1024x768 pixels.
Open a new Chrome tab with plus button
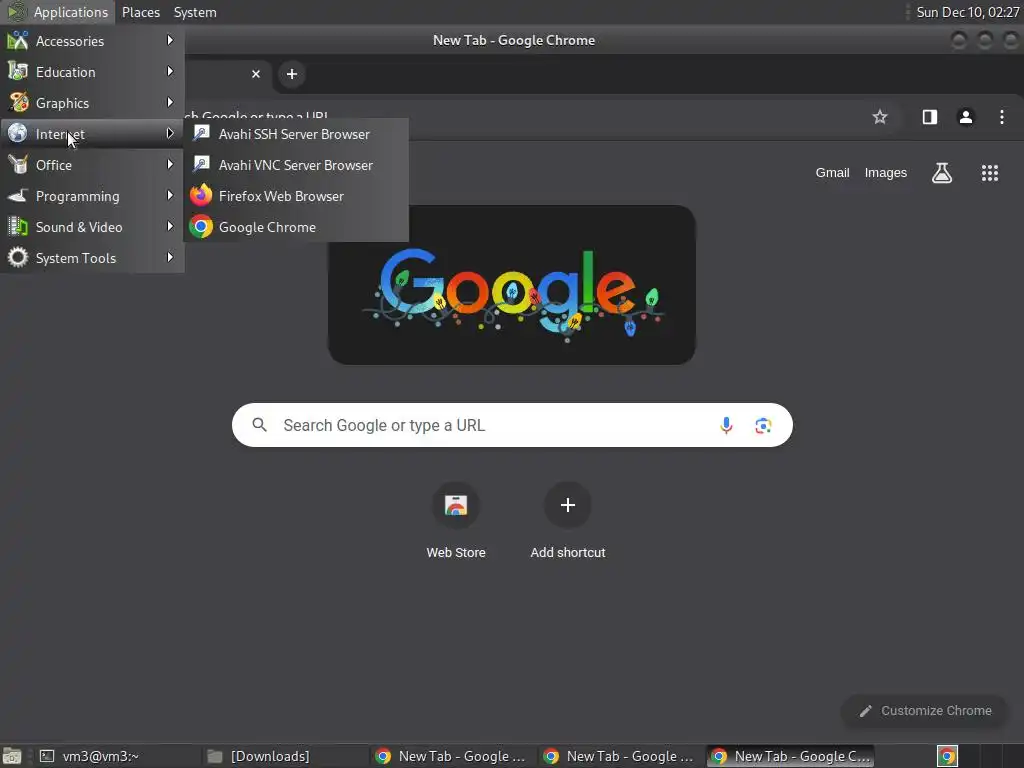292,74
